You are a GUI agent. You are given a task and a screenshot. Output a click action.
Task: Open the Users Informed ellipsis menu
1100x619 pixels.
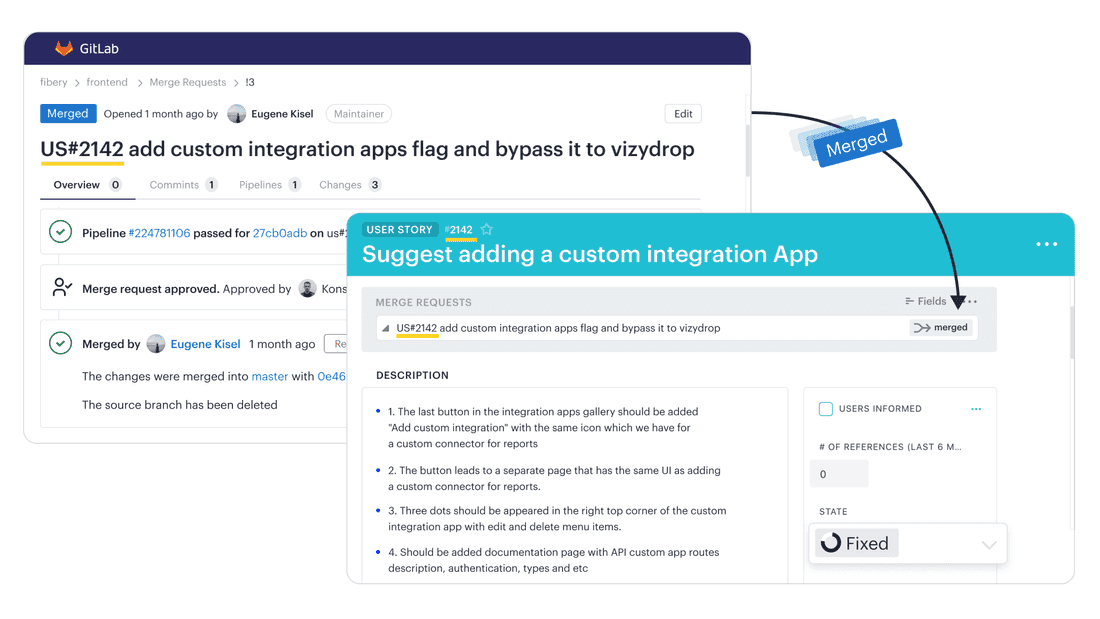(976, 408)
